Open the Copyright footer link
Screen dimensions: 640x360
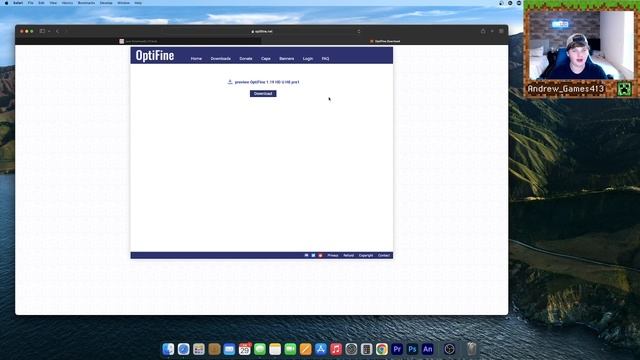click(366, 256)
